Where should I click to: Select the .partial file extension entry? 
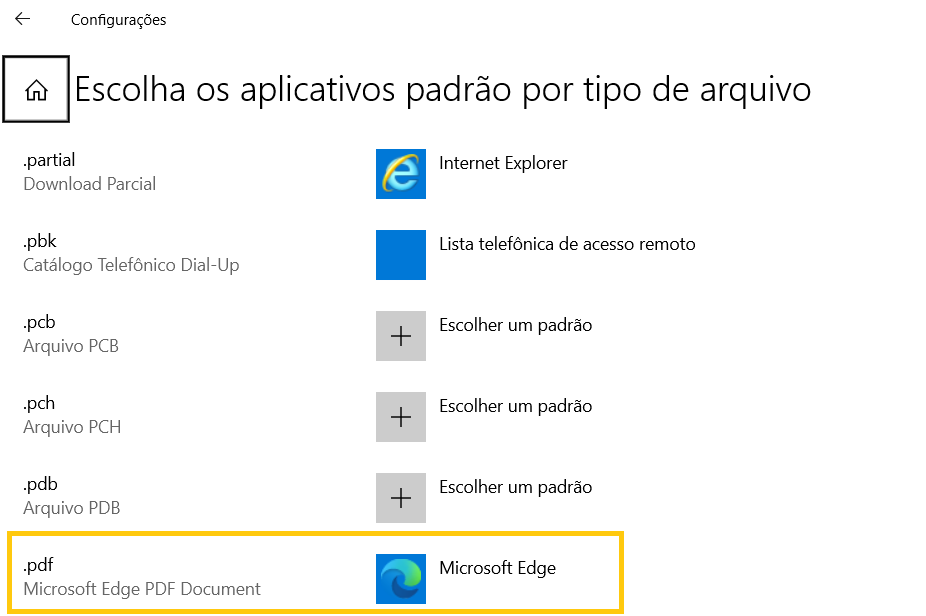pyautogui.click(x=49, y=160)
